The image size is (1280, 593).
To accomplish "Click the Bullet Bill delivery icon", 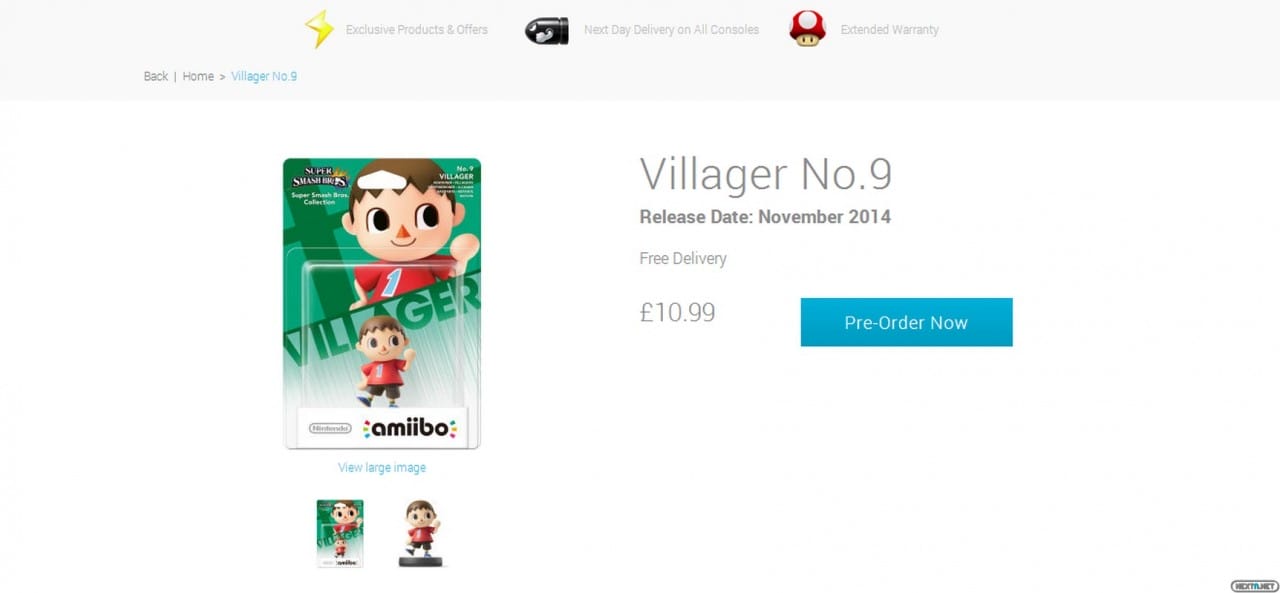I will pos(547,30).
